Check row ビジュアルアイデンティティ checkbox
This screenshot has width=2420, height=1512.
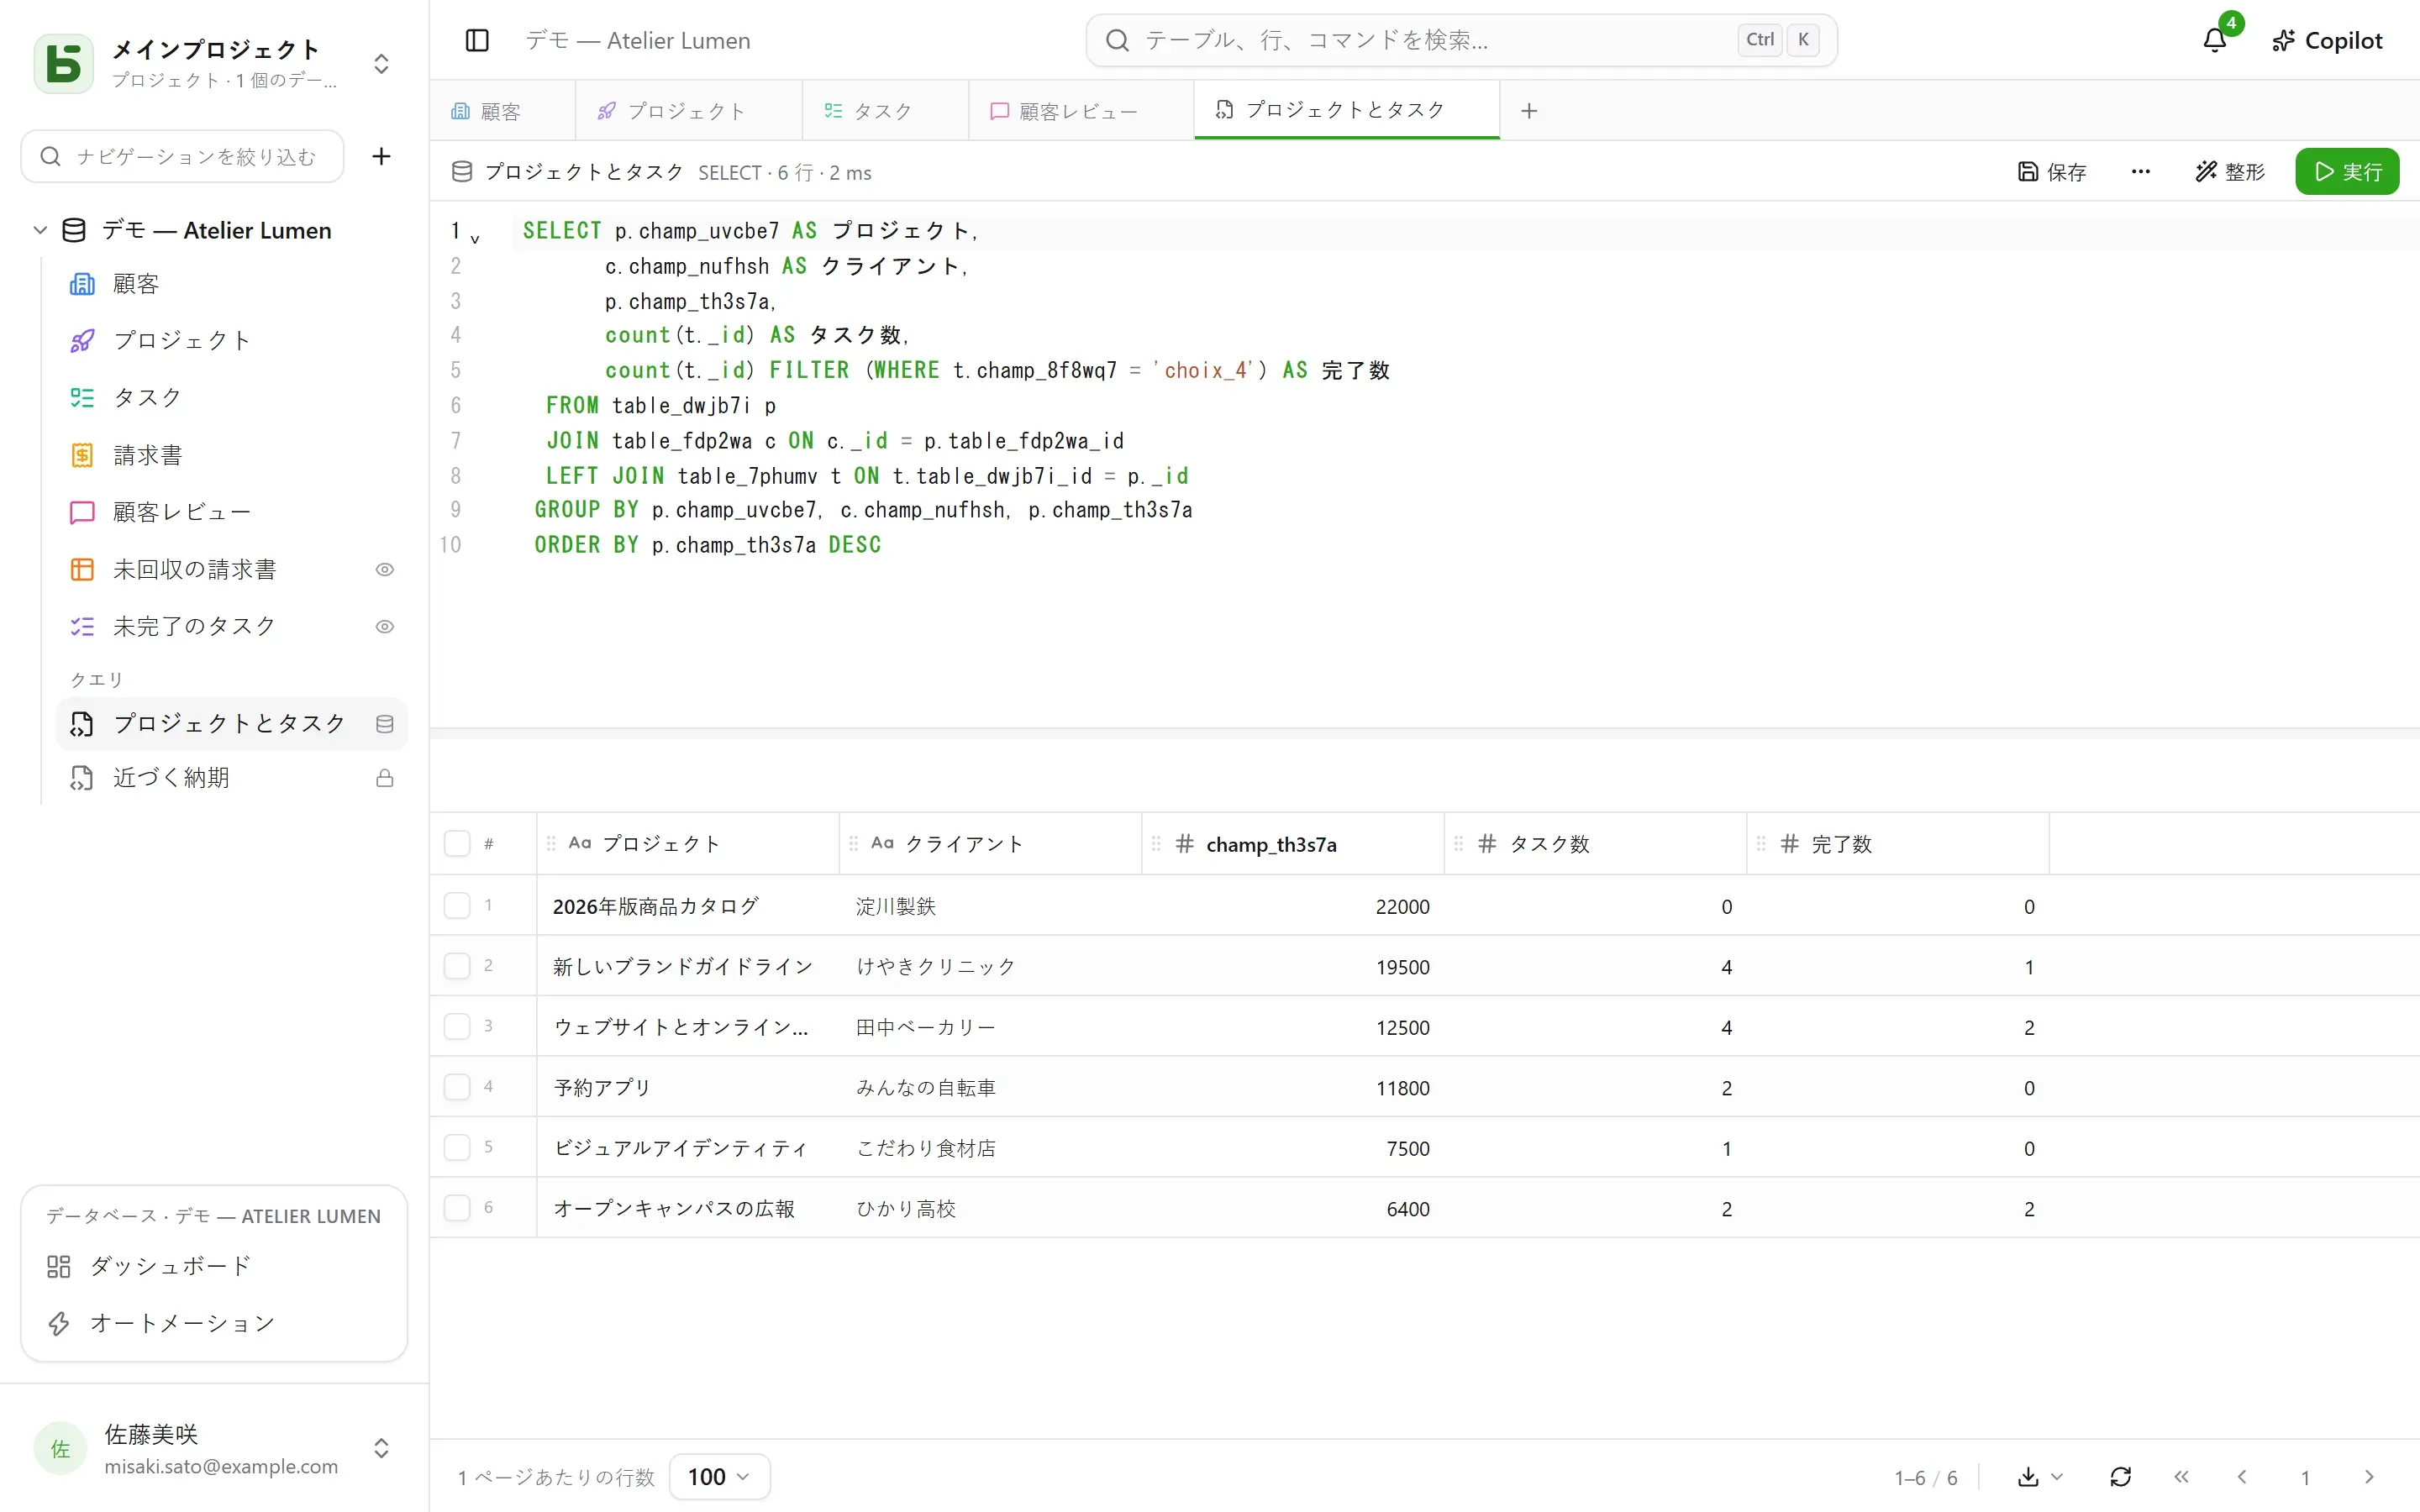457,1147
